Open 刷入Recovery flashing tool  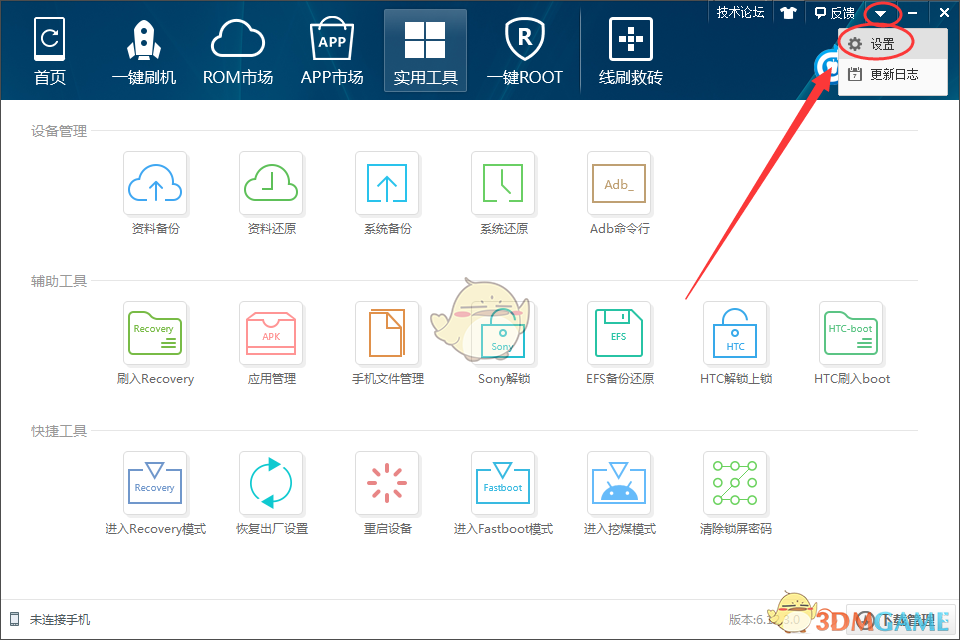point(155,334)
